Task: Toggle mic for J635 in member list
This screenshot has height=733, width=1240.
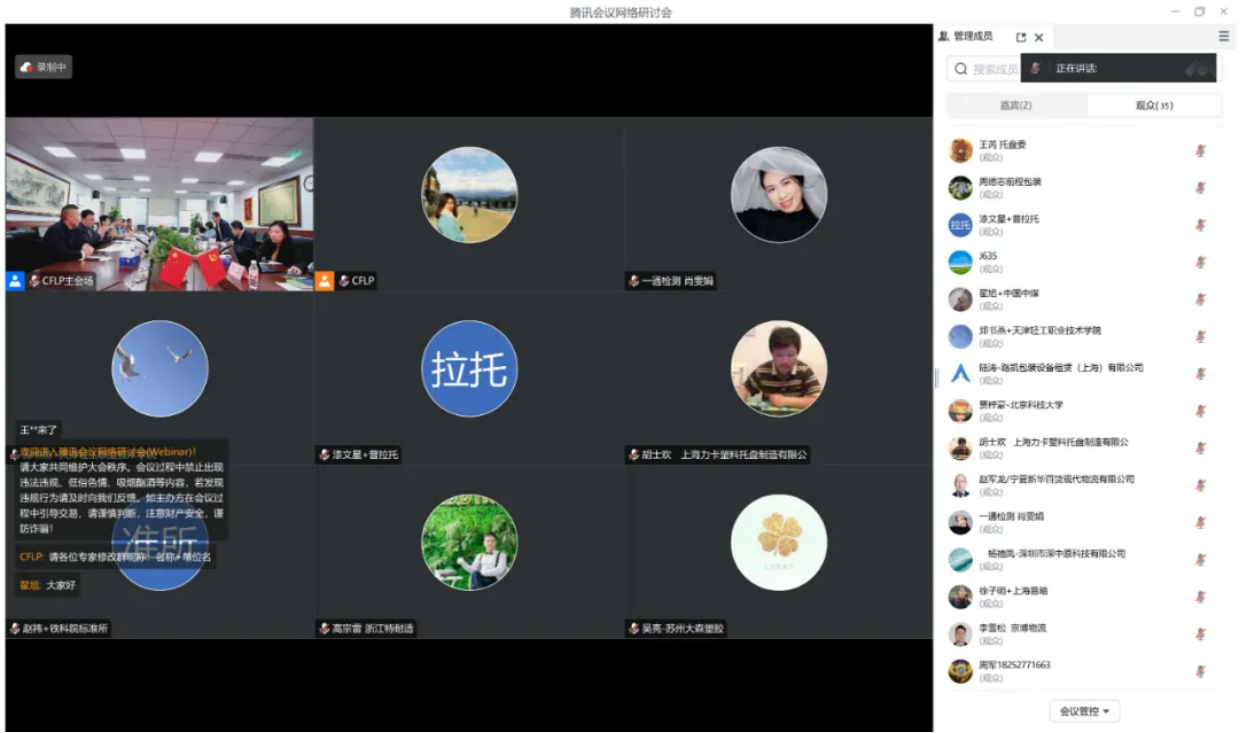Action: pos(1200,262)
